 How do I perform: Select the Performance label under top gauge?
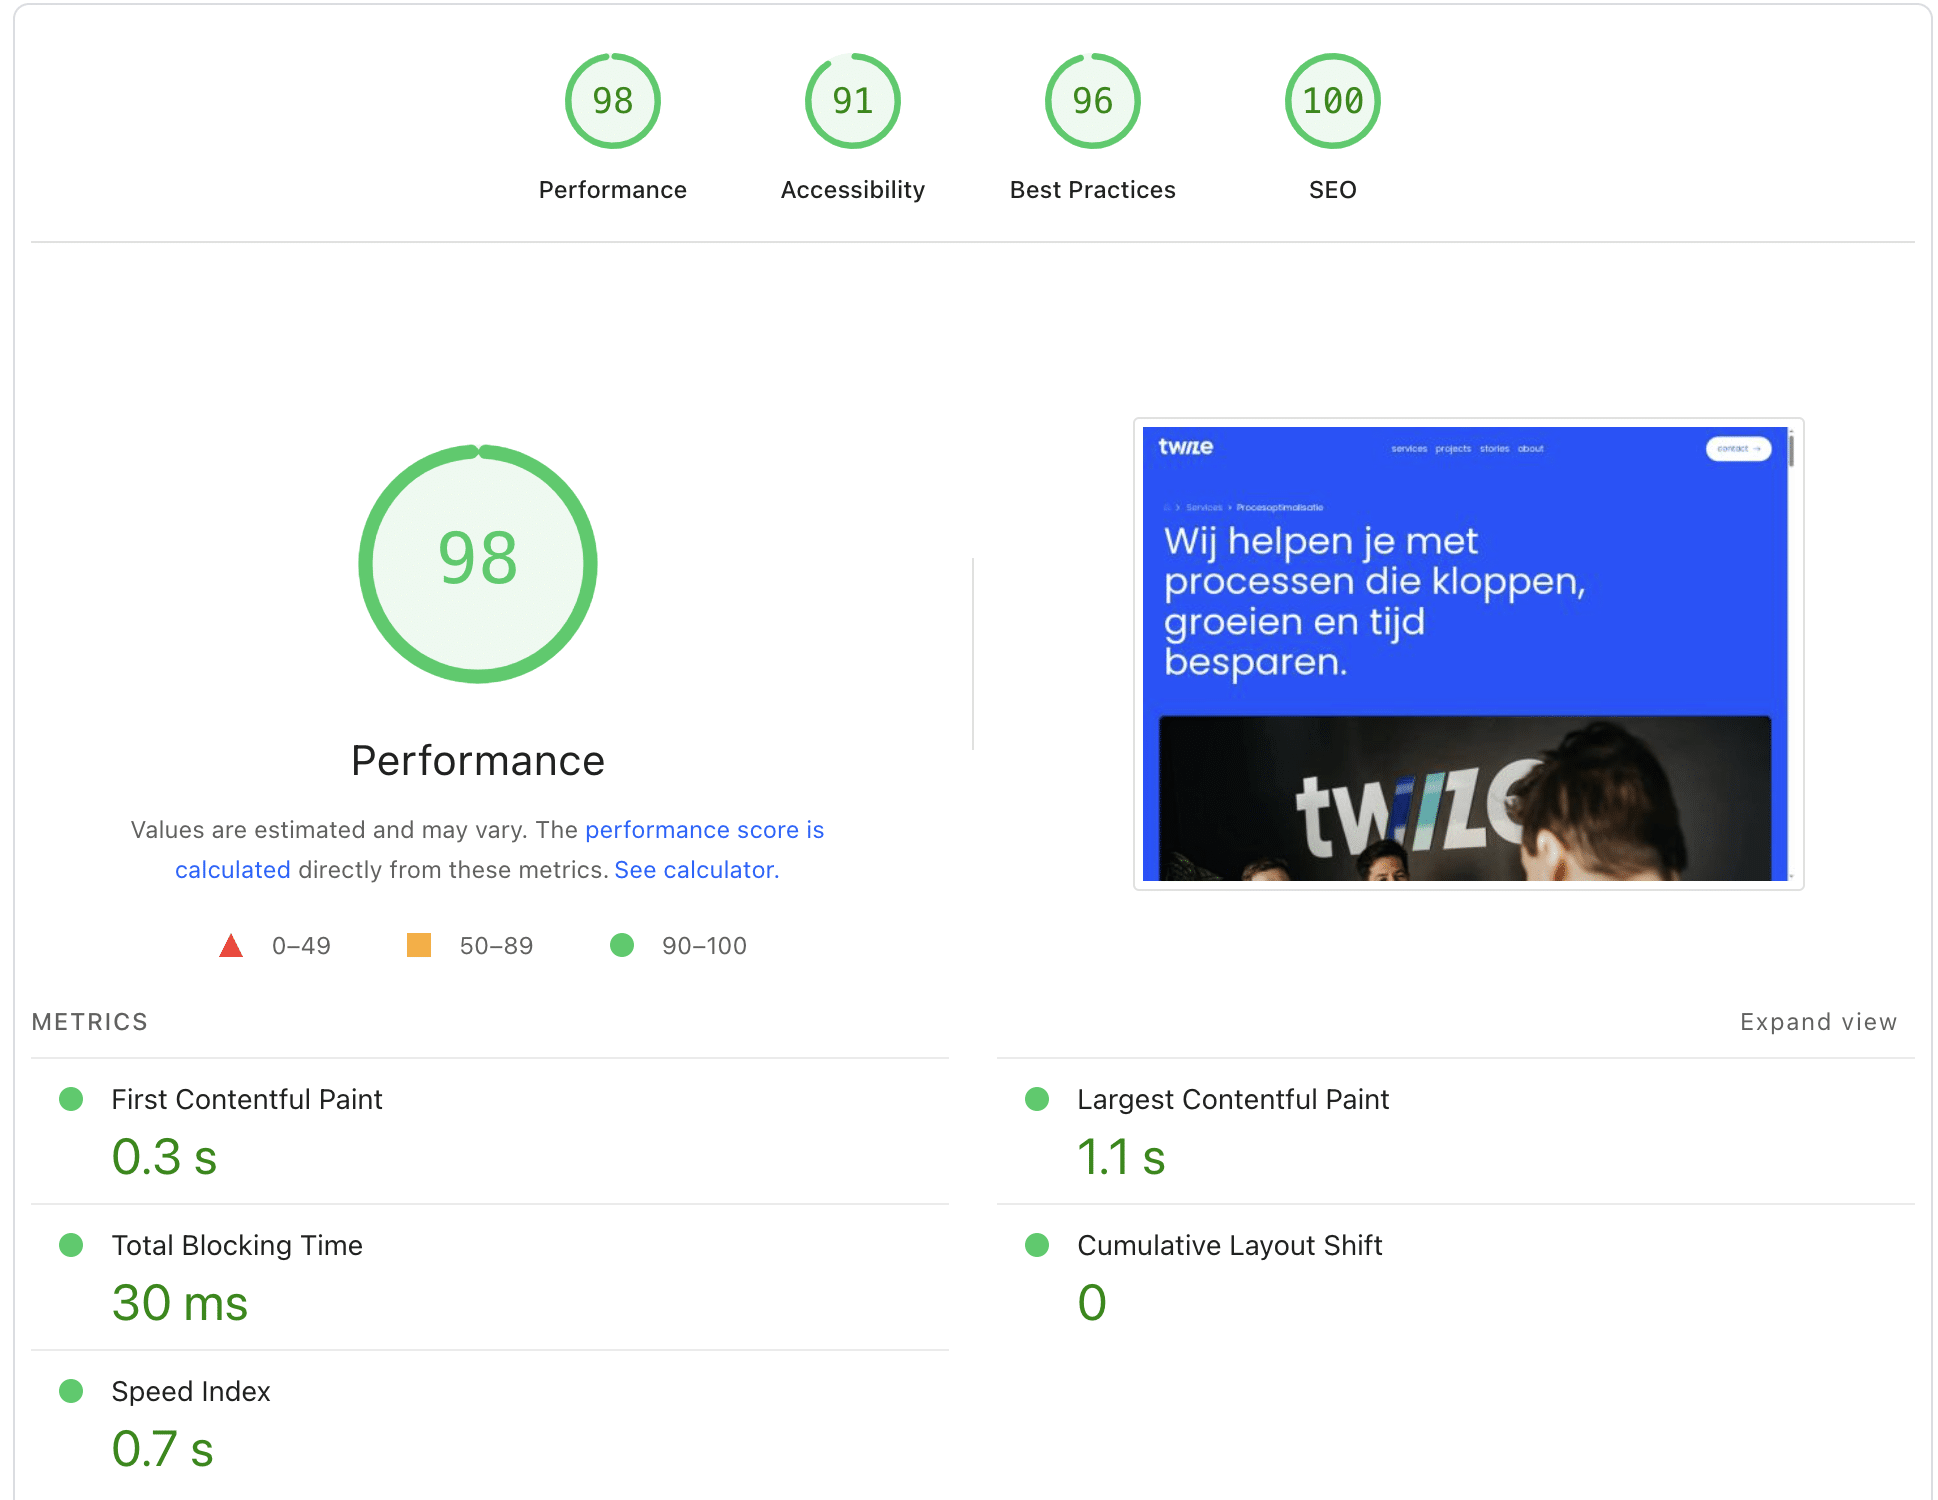click(x=612, y=190)
